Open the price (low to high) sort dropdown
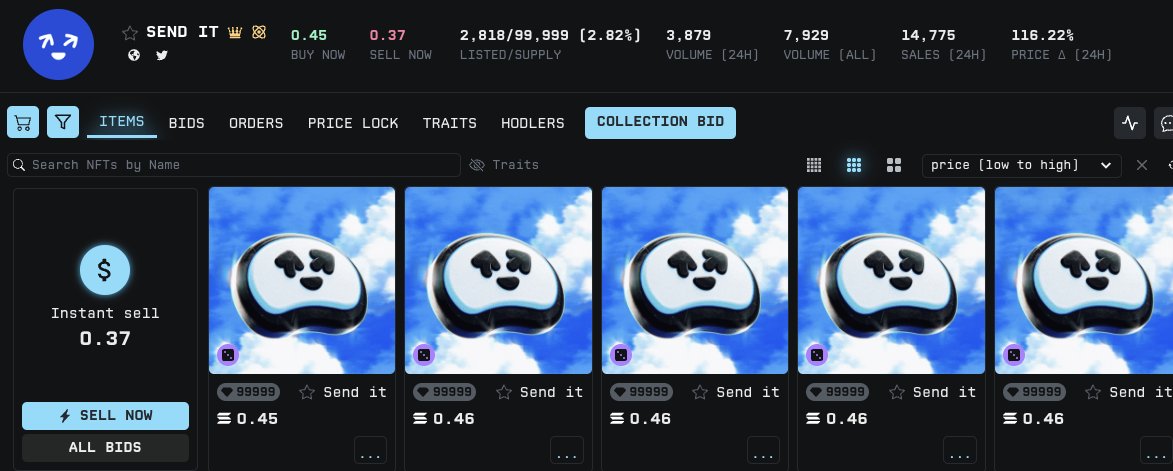Screen dimensions: 1173x471 [1021, 165]
